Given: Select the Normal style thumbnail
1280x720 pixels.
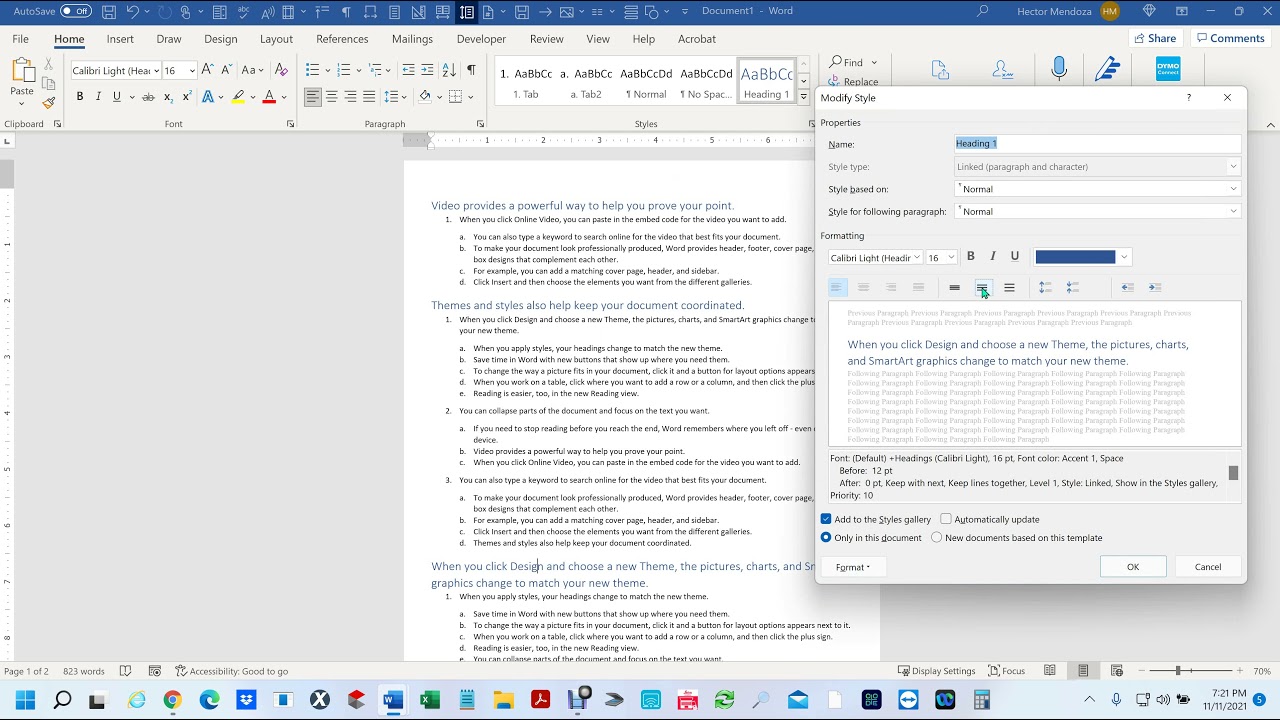Looking at the screenshot, I should pyautogui.click(x=646, y=82).
